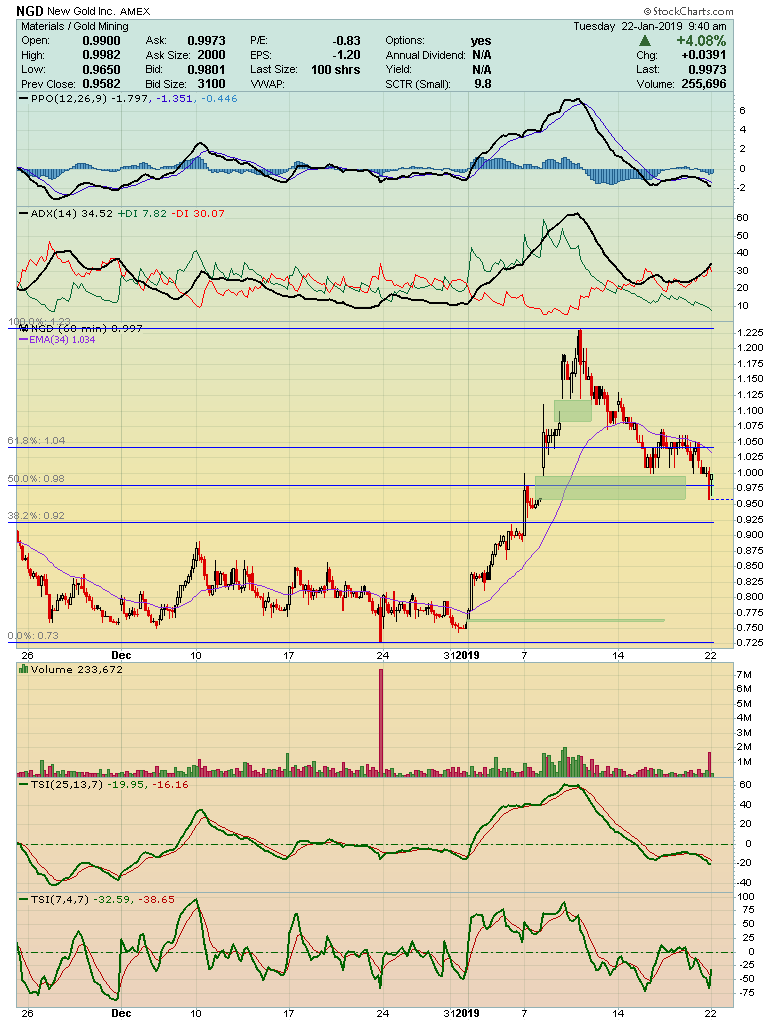Click the NGD (60 min) price legend icon
Image resolution: width=780 pixels, height=1021 pixels.
[x=25, y=329]
